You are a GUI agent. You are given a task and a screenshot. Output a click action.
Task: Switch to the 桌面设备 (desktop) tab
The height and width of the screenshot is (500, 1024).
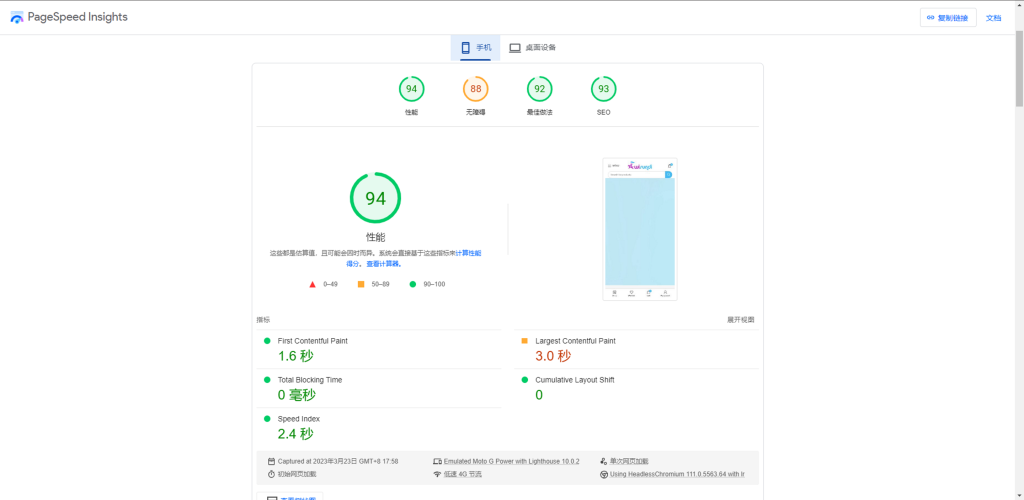click(x=532, y=48)
